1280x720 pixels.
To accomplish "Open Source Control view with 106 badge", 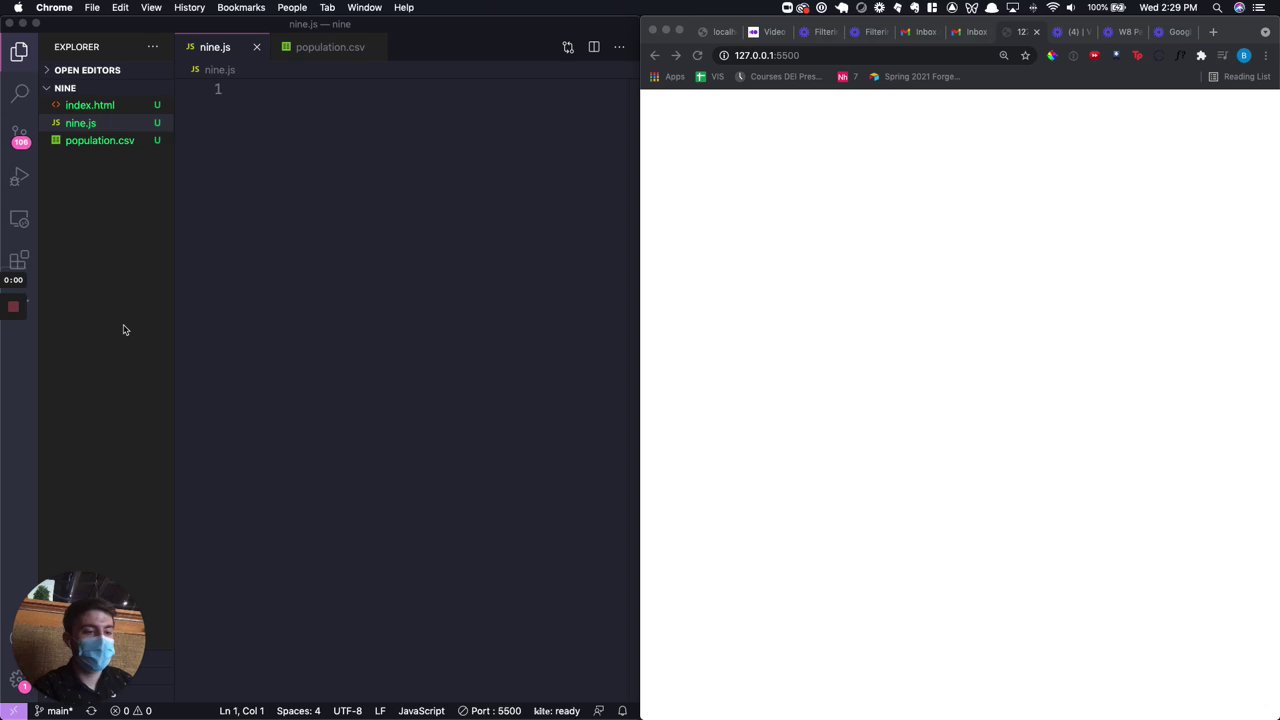I will tap(19, 135).
